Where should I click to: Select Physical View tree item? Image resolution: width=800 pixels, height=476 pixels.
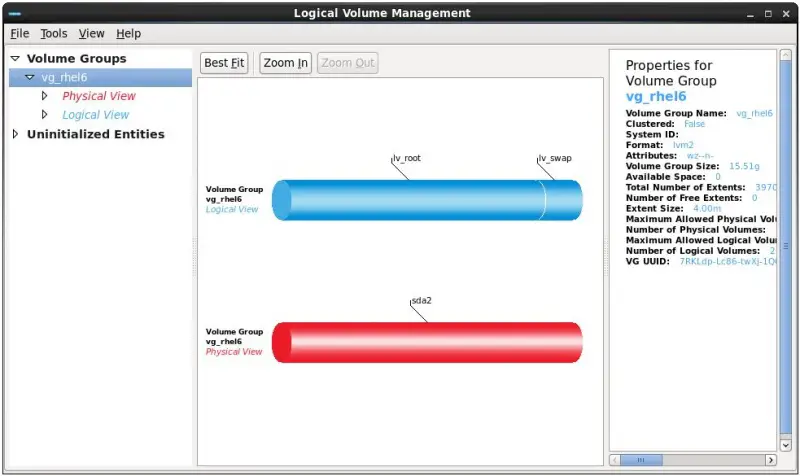pos(98,97)
